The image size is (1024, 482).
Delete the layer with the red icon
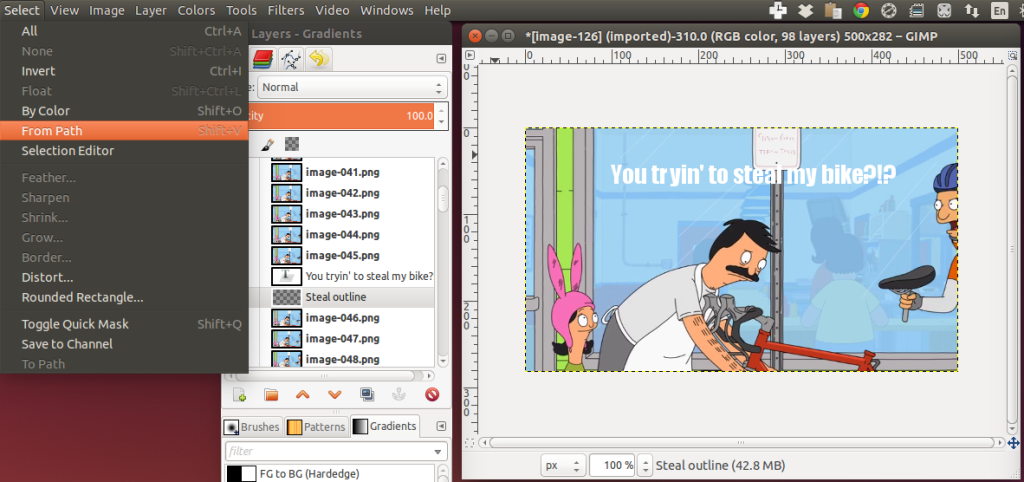[x=432, y=394]
